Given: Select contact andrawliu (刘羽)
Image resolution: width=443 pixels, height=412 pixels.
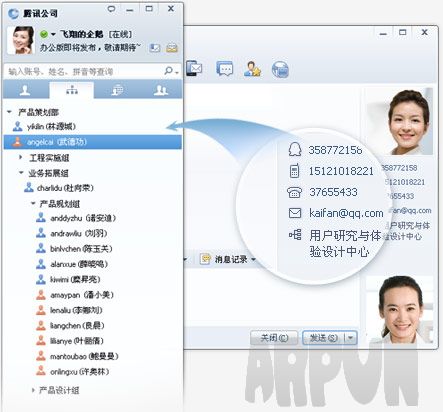Looking at the screenshot, I should point(79,233).
